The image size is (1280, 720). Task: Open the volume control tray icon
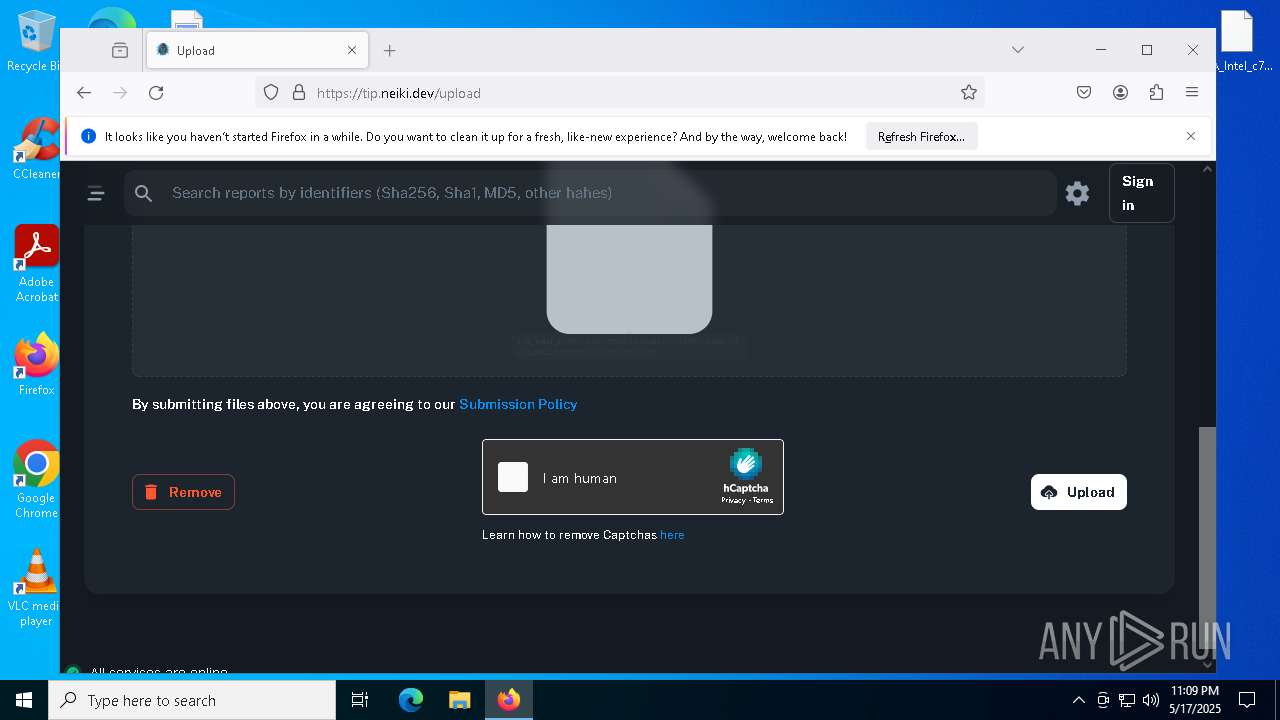click(1151, 700)
